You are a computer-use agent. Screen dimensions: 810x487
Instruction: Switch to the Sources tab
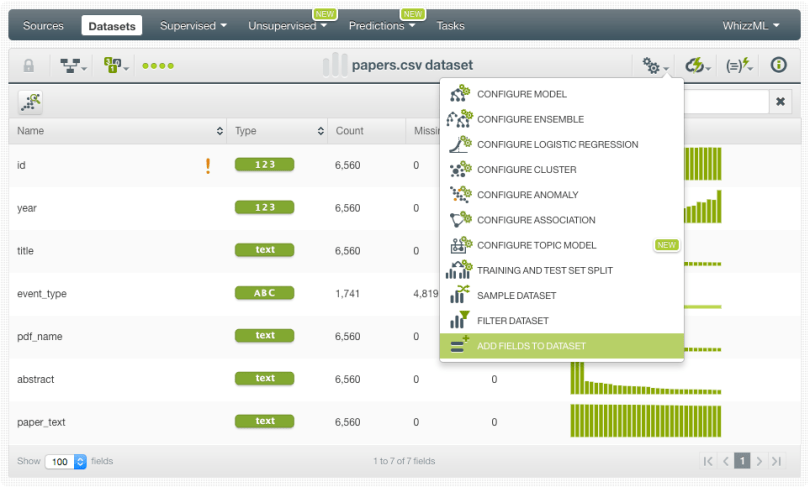(43, 25)
